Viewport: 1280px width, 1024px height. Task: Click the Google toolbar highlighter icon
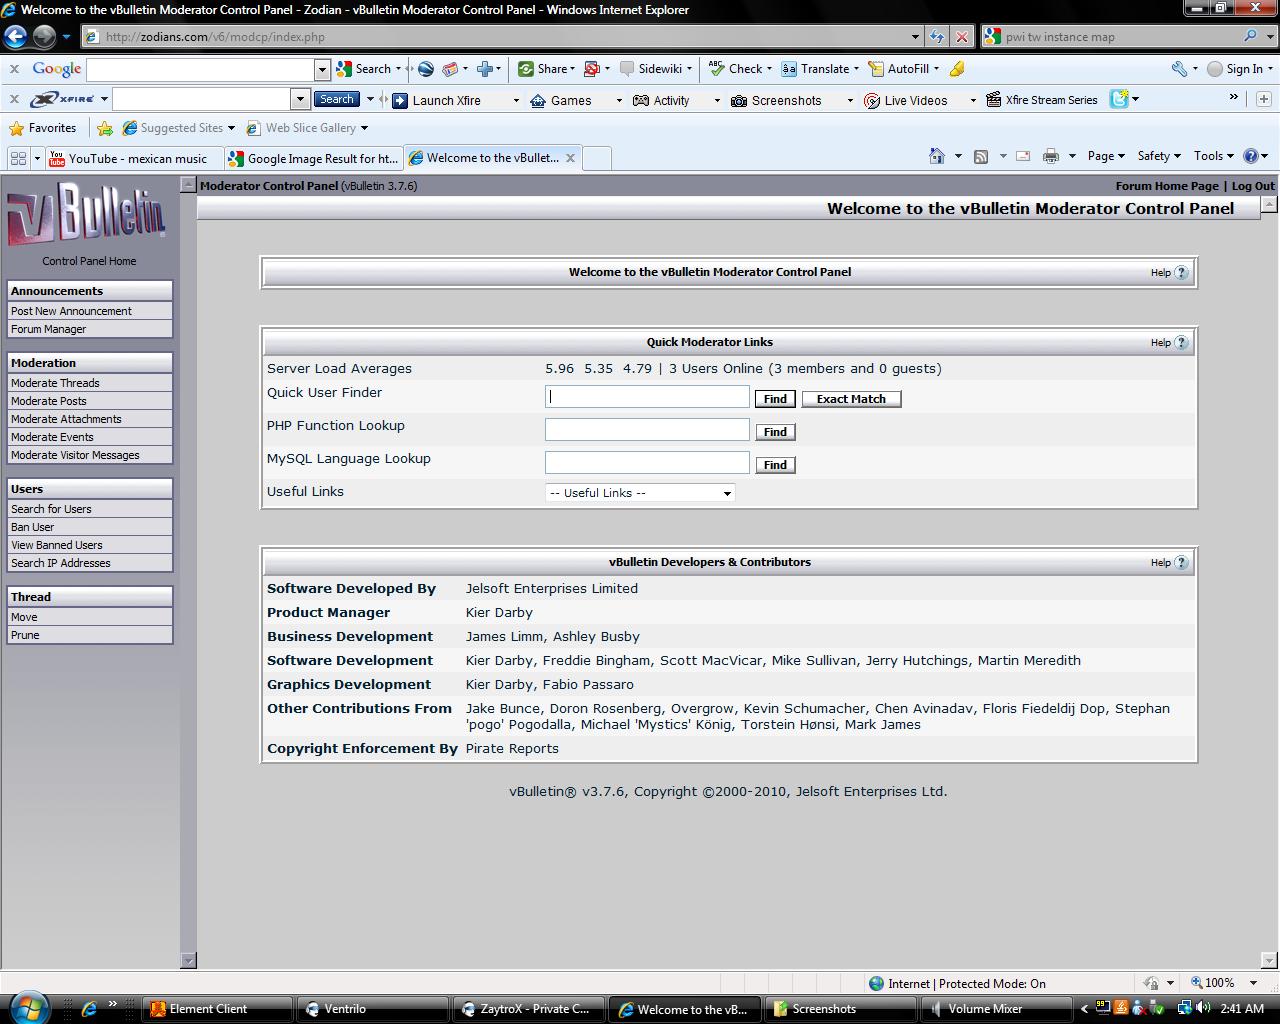tap(957, 69)
